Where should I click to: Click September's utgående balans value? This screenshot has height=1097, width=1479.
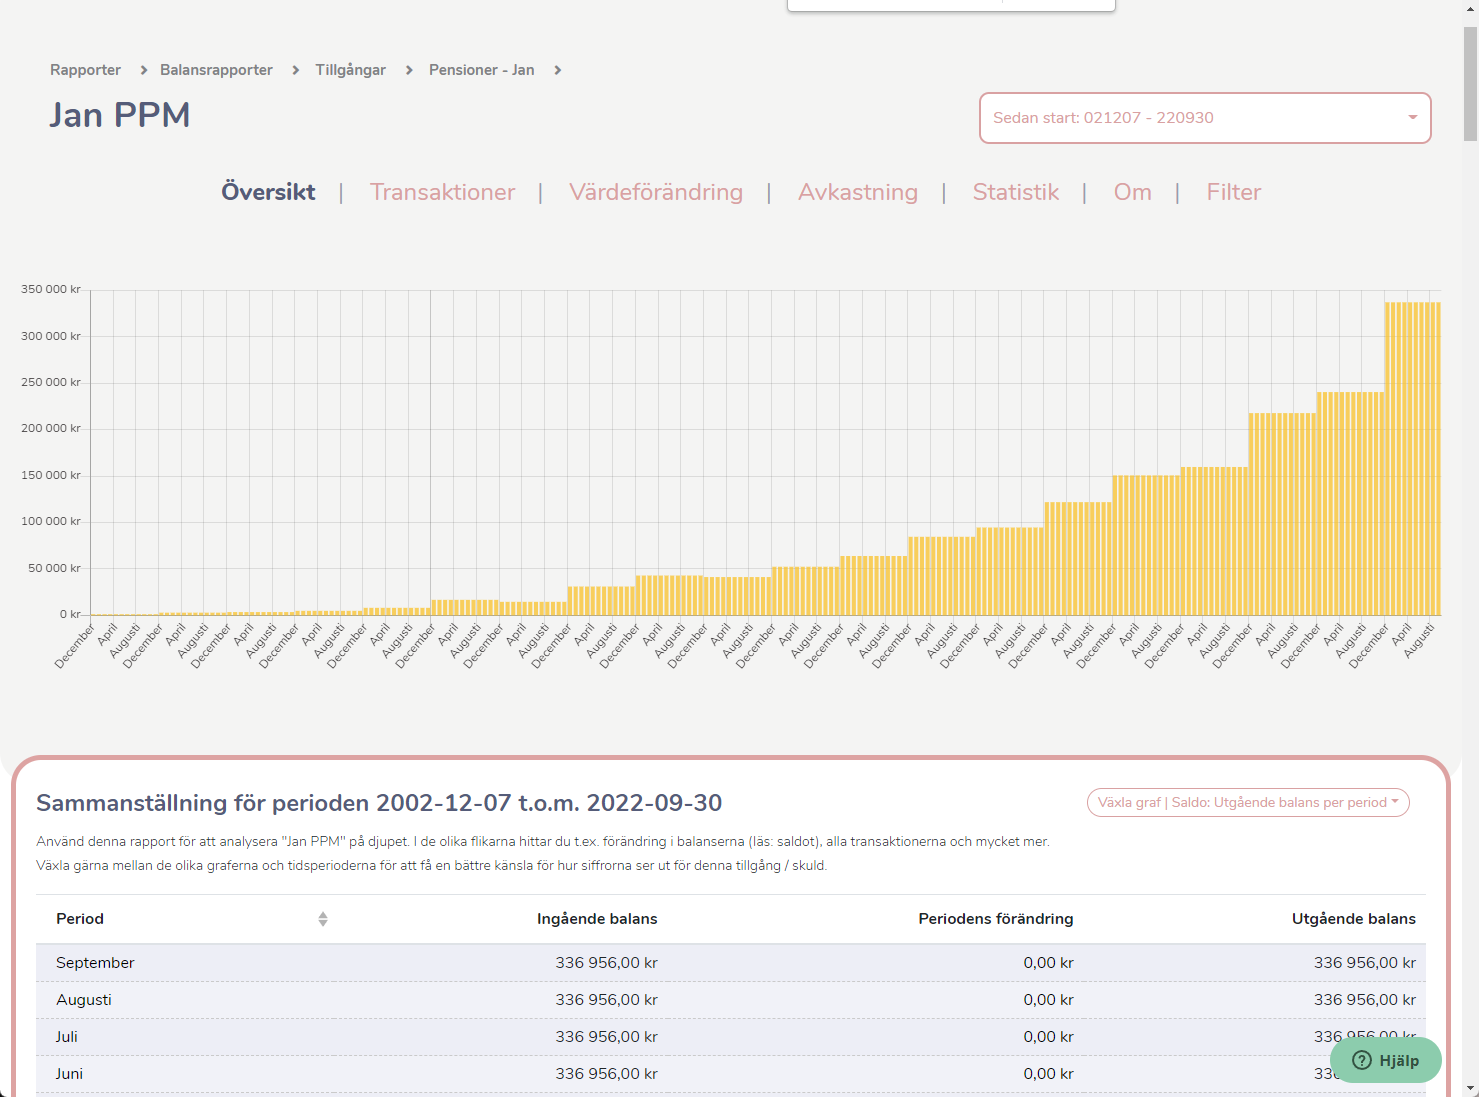coord(1365,963)
